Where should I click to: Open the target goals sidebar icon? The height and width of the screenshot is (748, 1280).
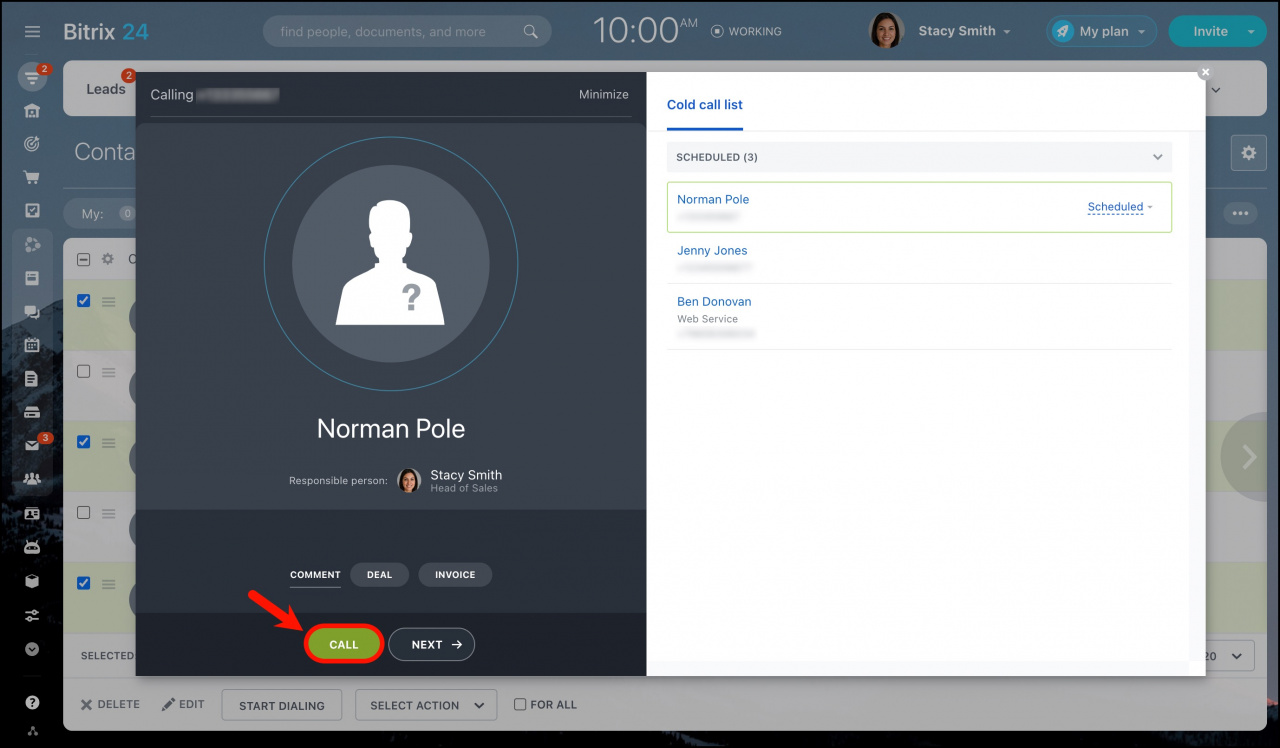point(32,144)
